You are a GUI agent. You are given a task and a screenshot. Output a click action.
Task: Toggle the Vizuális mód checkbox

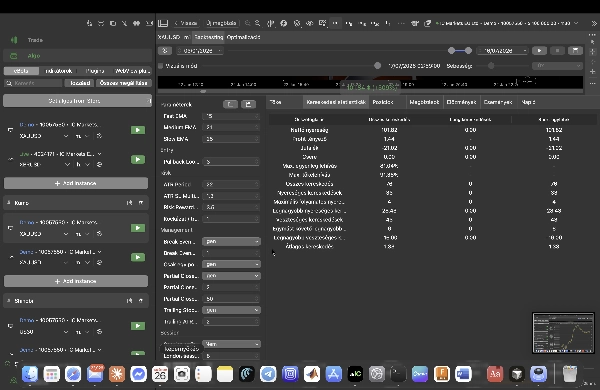click(161, 66)
